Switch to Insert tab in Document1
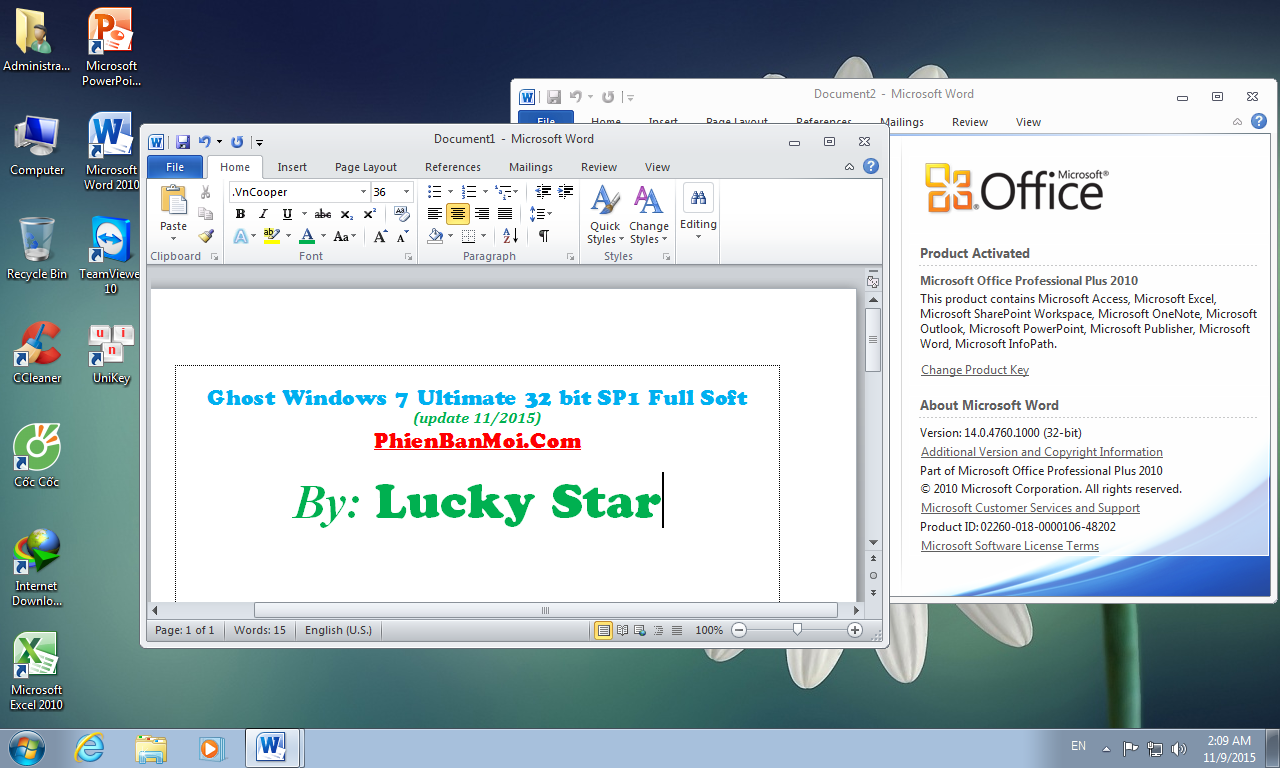Screen dimensions: 1280x768 (x=292, y=167)
